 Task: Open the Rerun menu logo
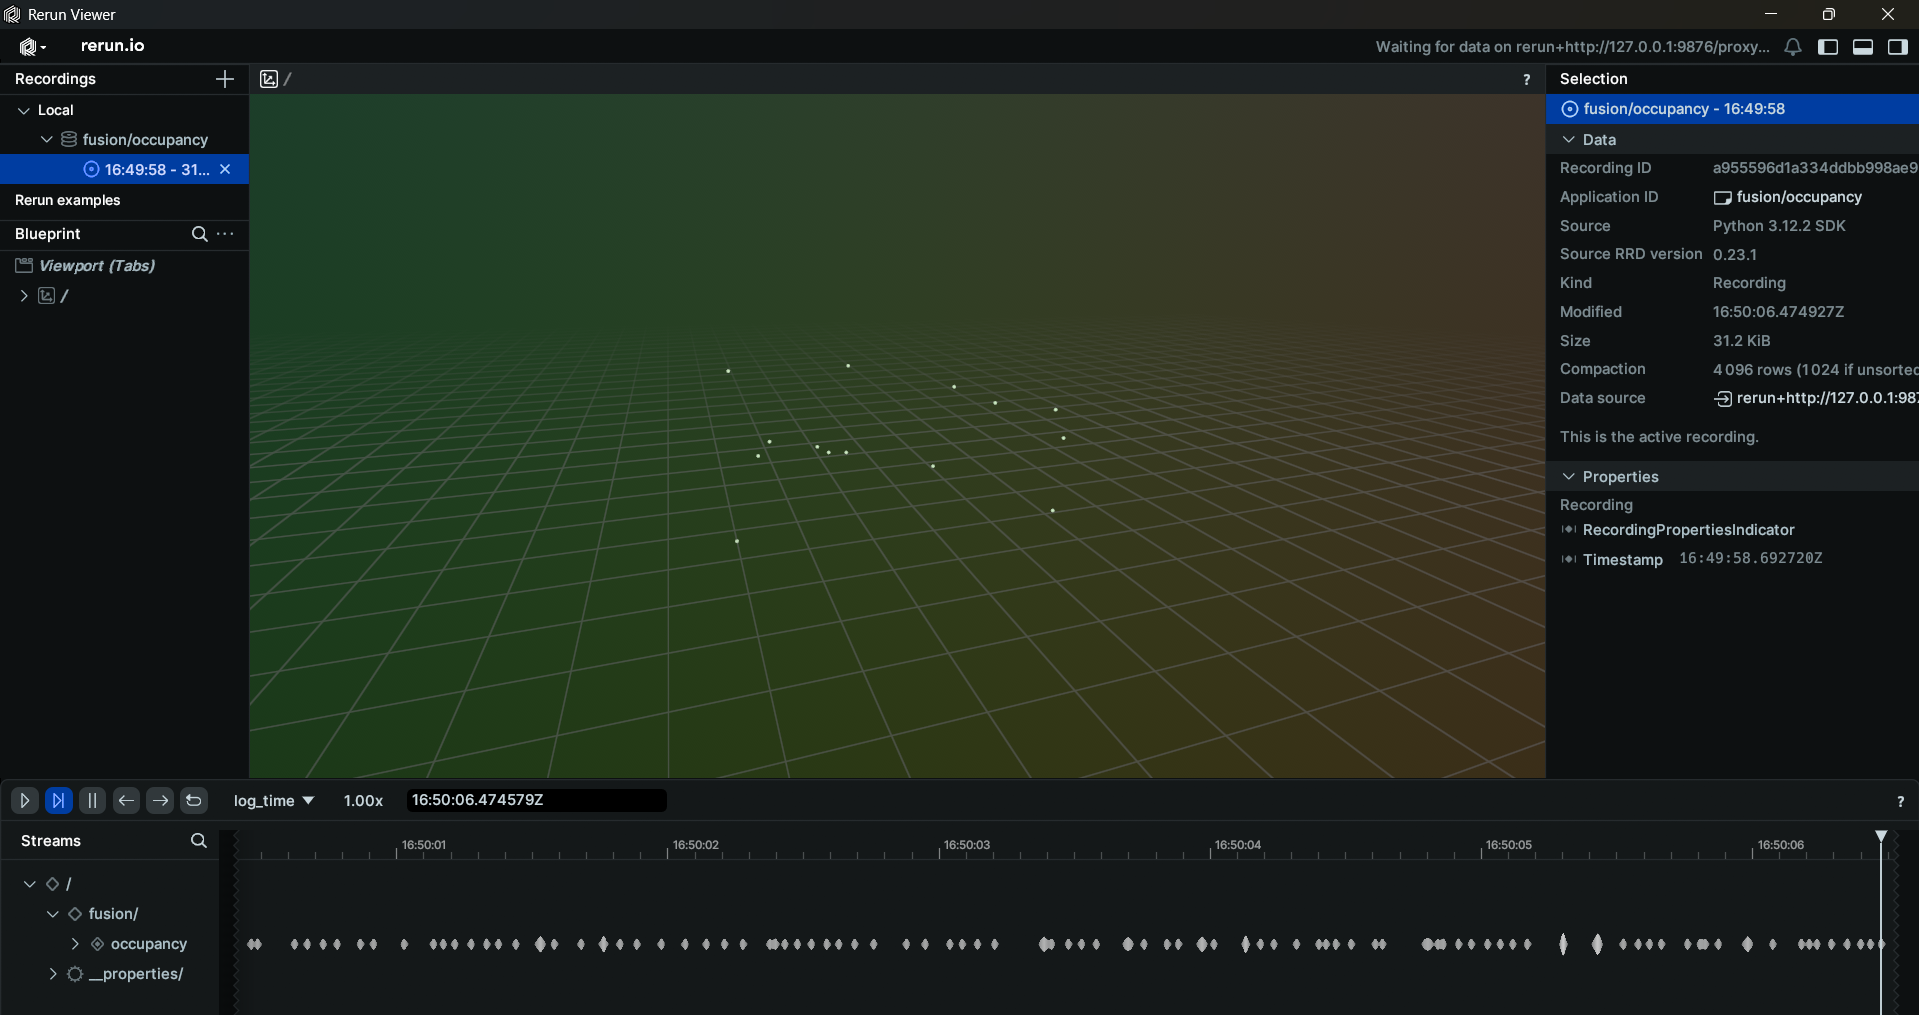(32, 46)
